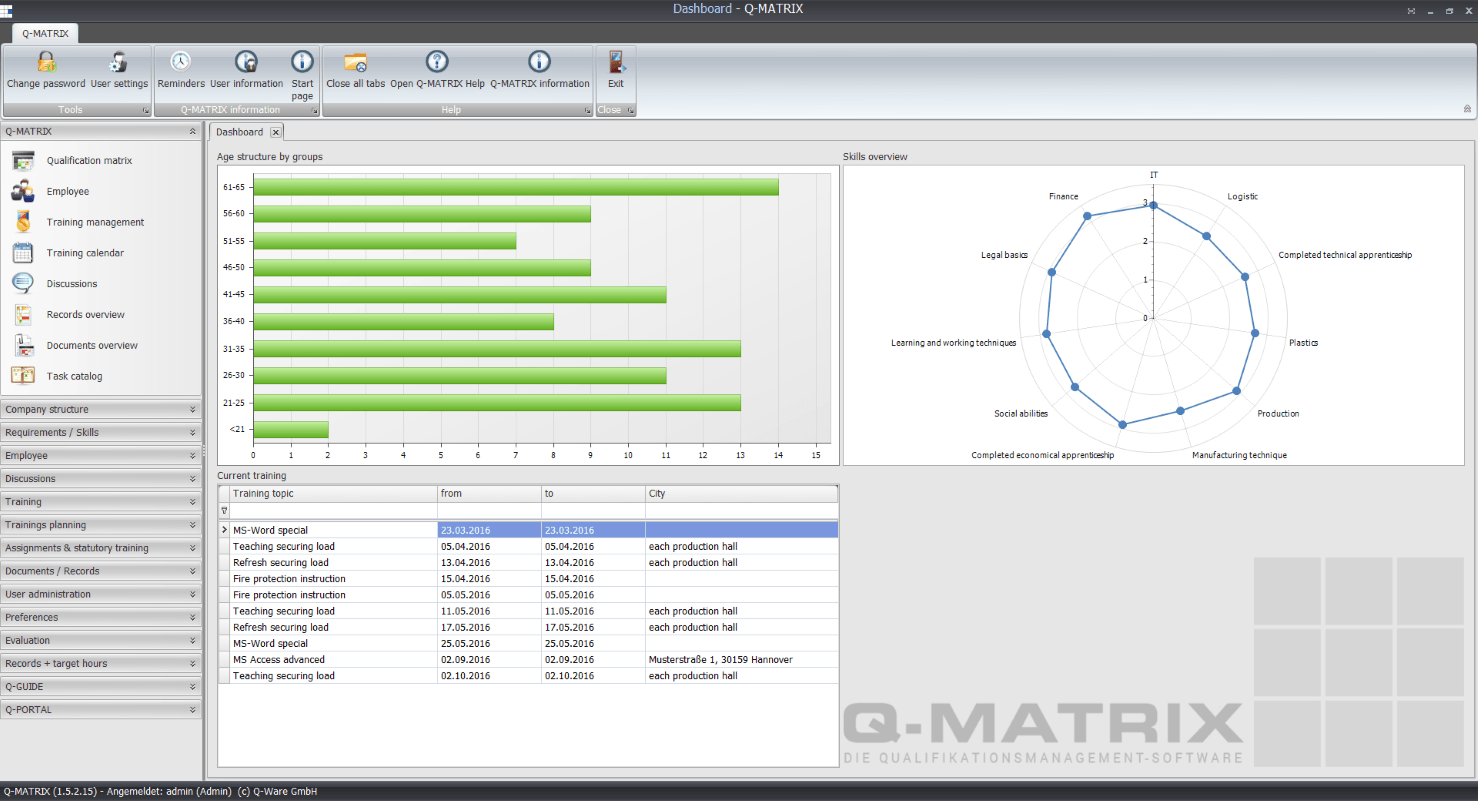Open the Task catalog sidebar item

[x=74, y=376]
